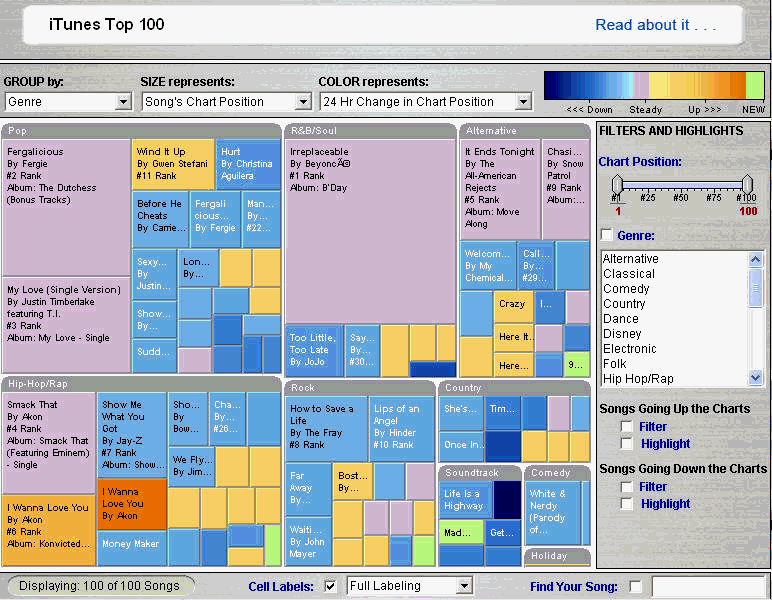Select the It Ends Tonight cell

(x=500, y=190)
